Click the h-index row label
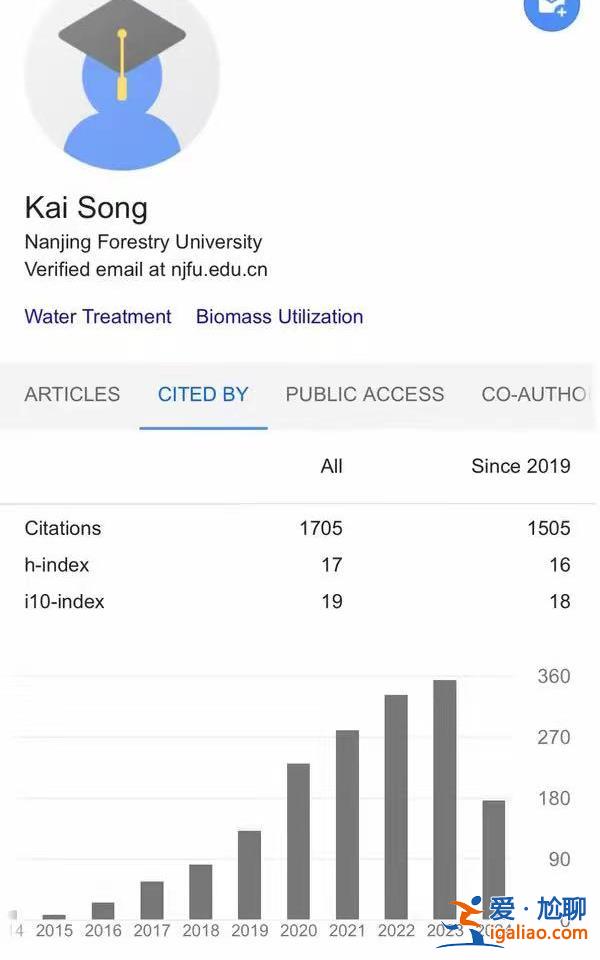This screenshot has width=600, height=960. click(57, 565)
